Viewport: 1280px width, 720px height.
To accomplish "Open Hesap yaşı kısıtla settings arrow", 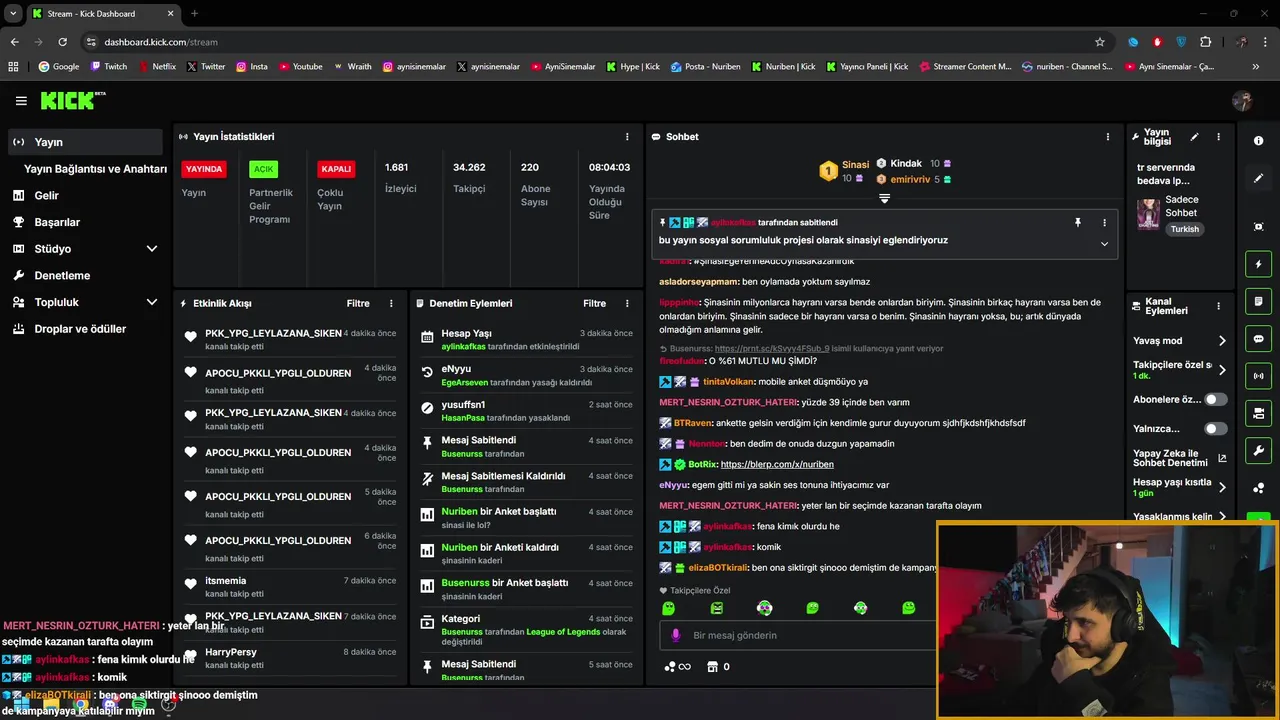I will point(1222,487).
